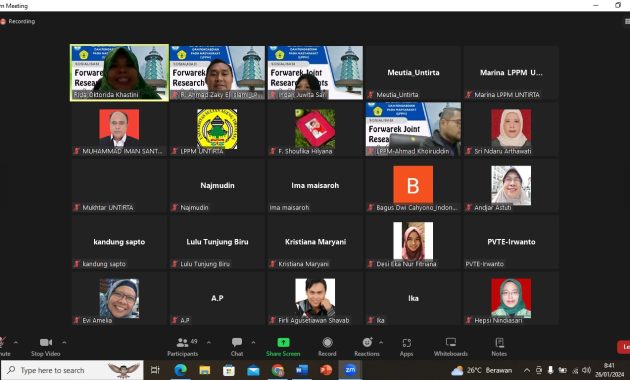Open Notes in the Zoom toolbar

point(499,347)
